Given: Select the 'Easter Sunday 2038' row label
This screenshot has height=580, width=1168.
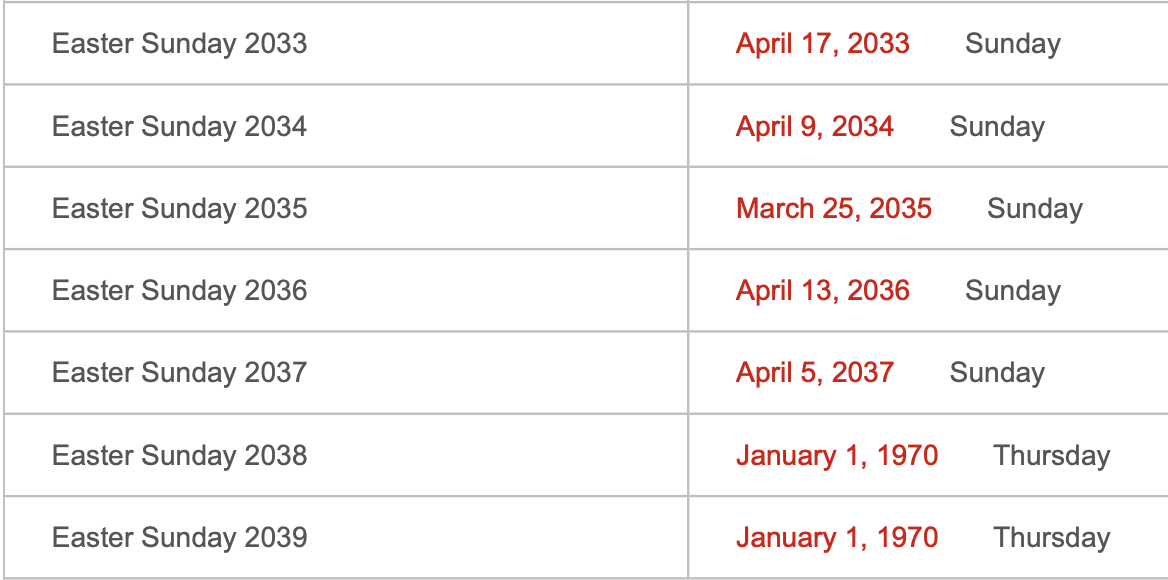Looking at the screenshot, I should pyautogui.click(x=180, y=456).
